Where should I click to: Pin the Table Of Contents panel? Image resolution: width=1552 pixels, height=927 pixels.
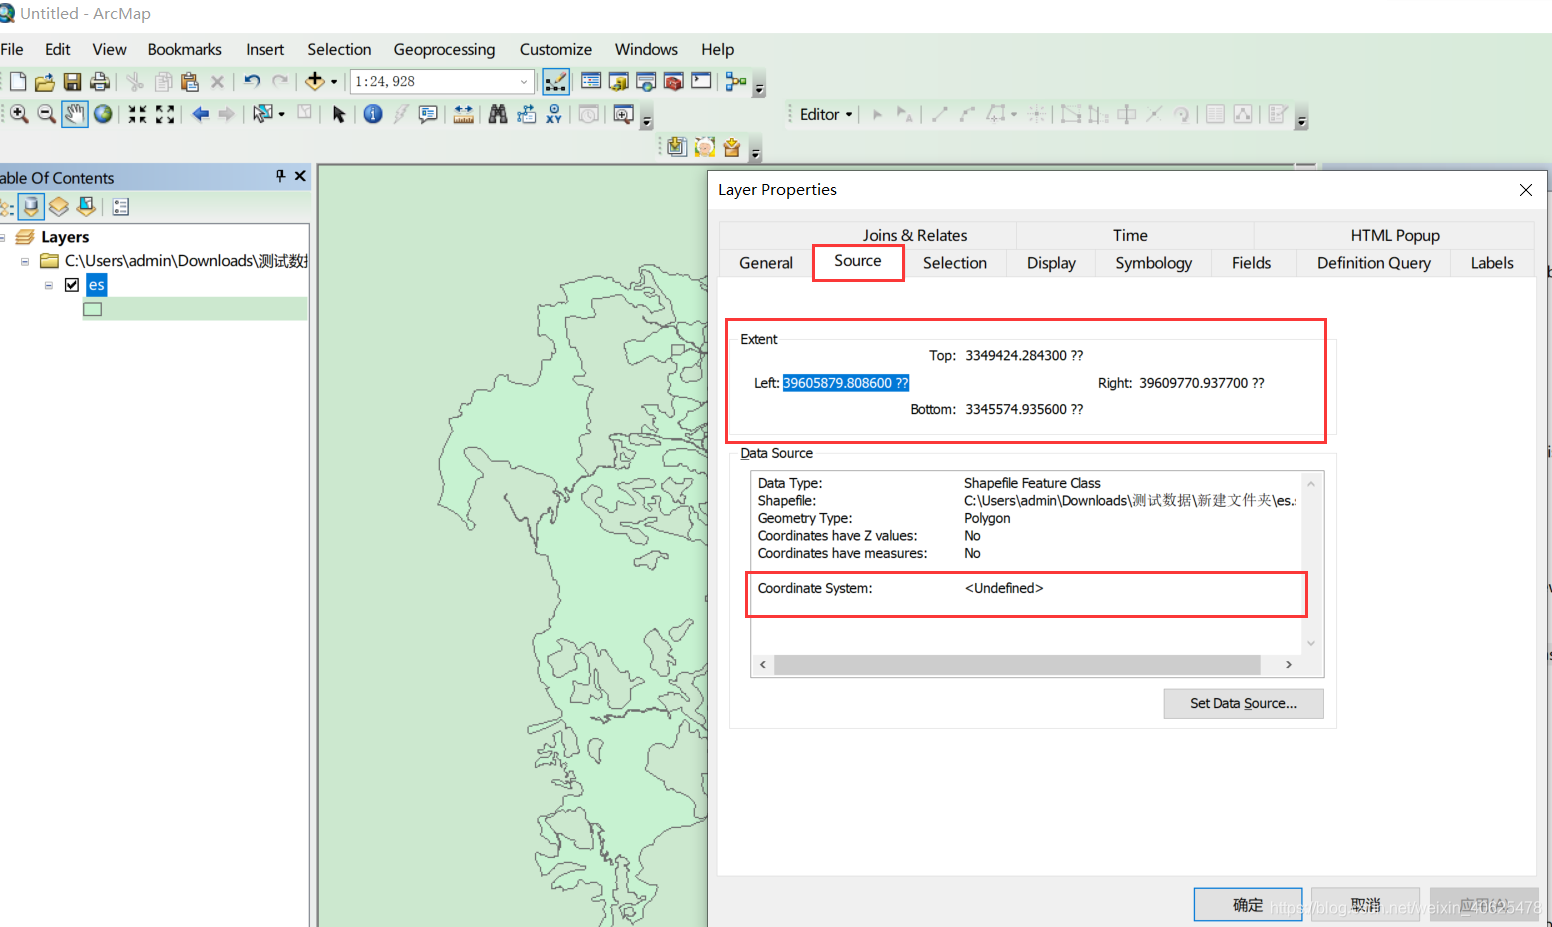point(280,176)
